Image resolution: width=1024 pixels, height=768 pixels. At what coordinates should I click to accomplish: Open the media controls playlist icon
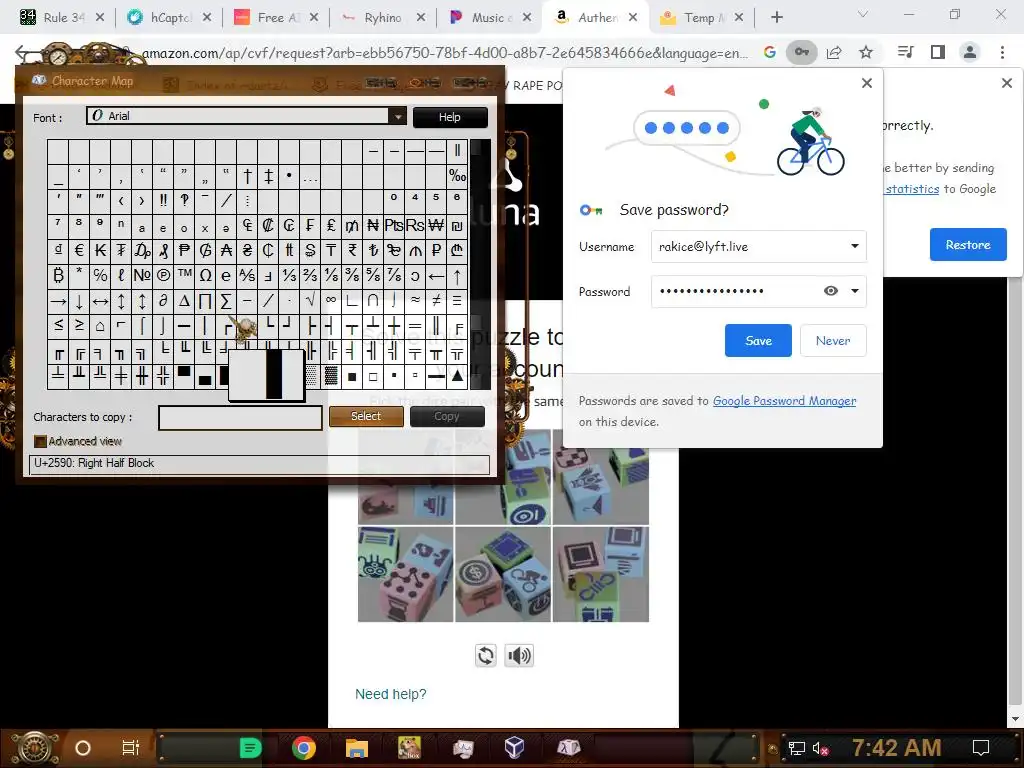click(x=905, y=52)
